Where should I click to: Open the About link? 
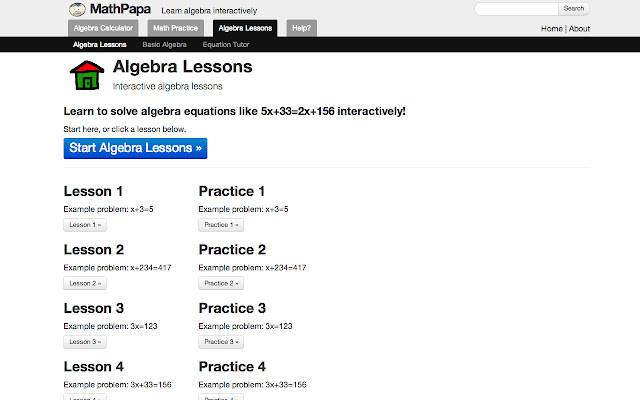[x=579, y=29]
